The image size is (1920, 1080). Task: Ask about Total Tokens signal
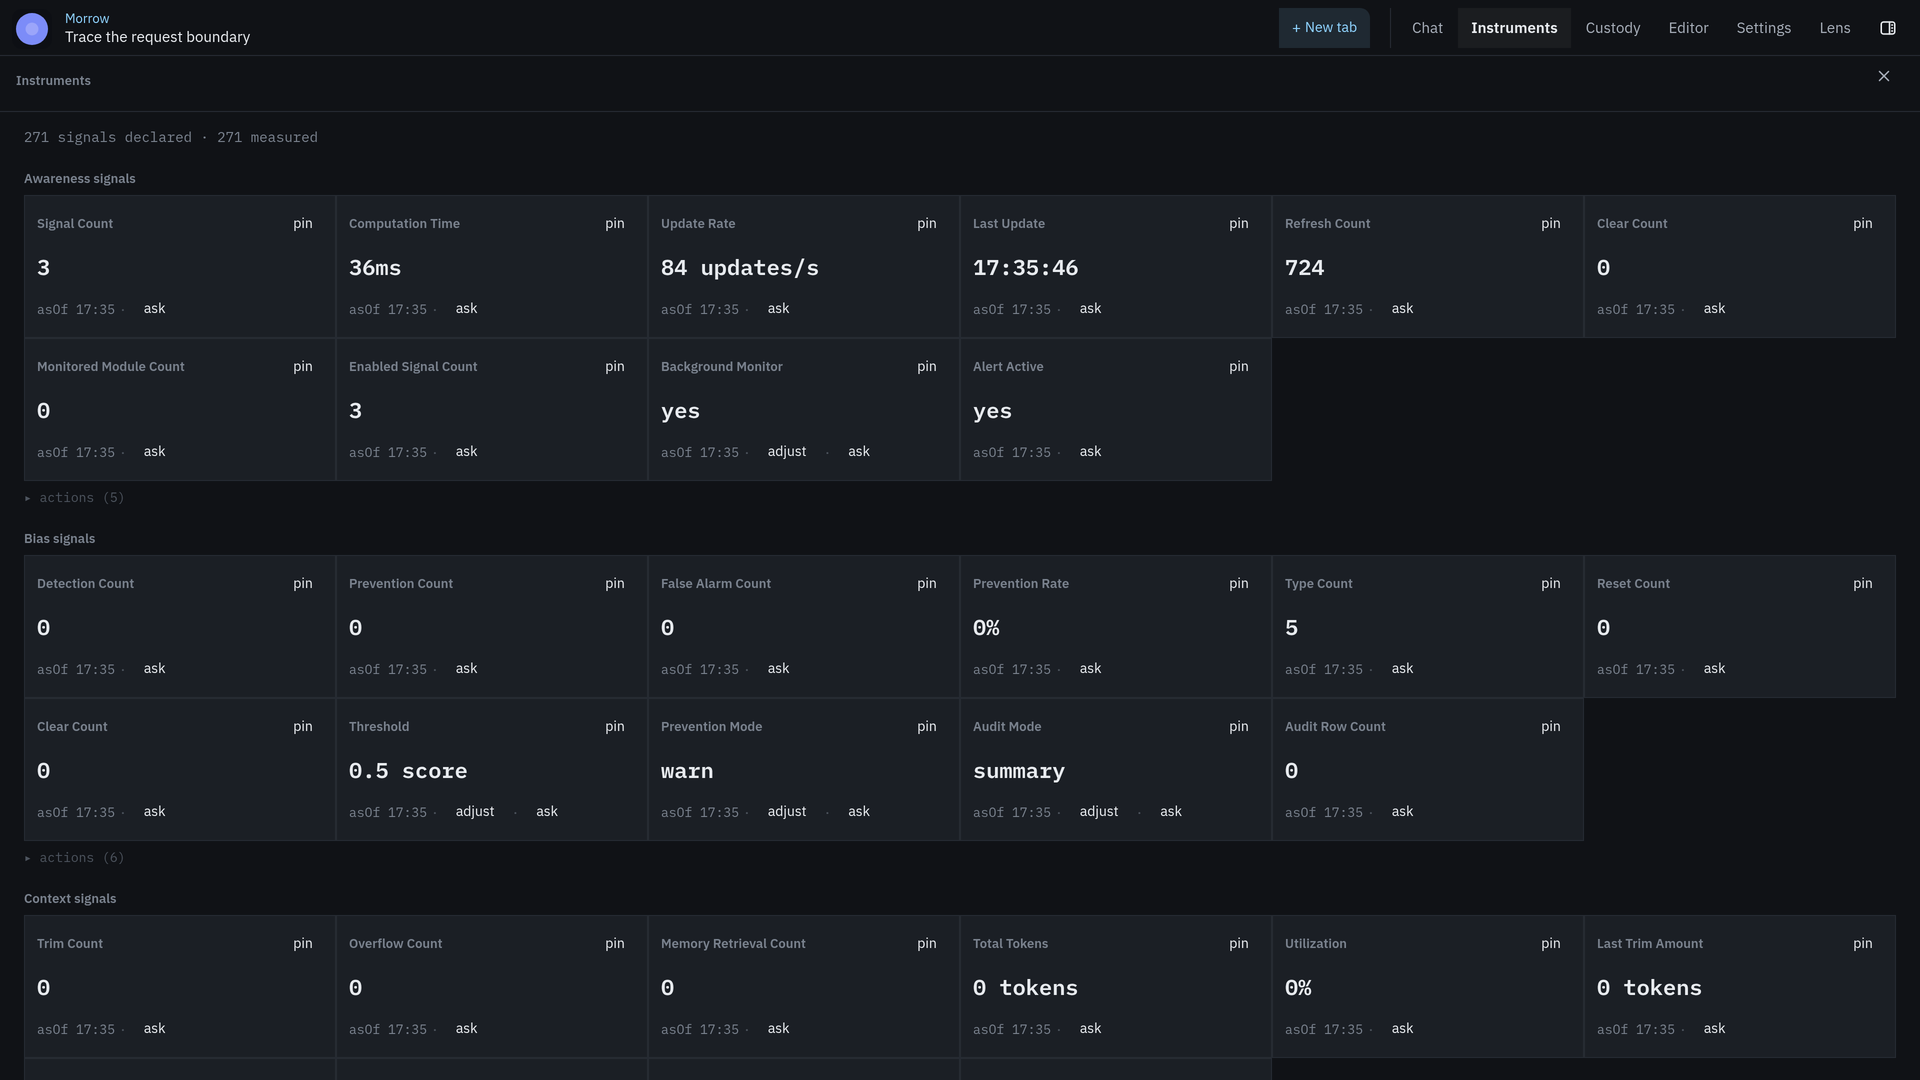point(1091,1028)
